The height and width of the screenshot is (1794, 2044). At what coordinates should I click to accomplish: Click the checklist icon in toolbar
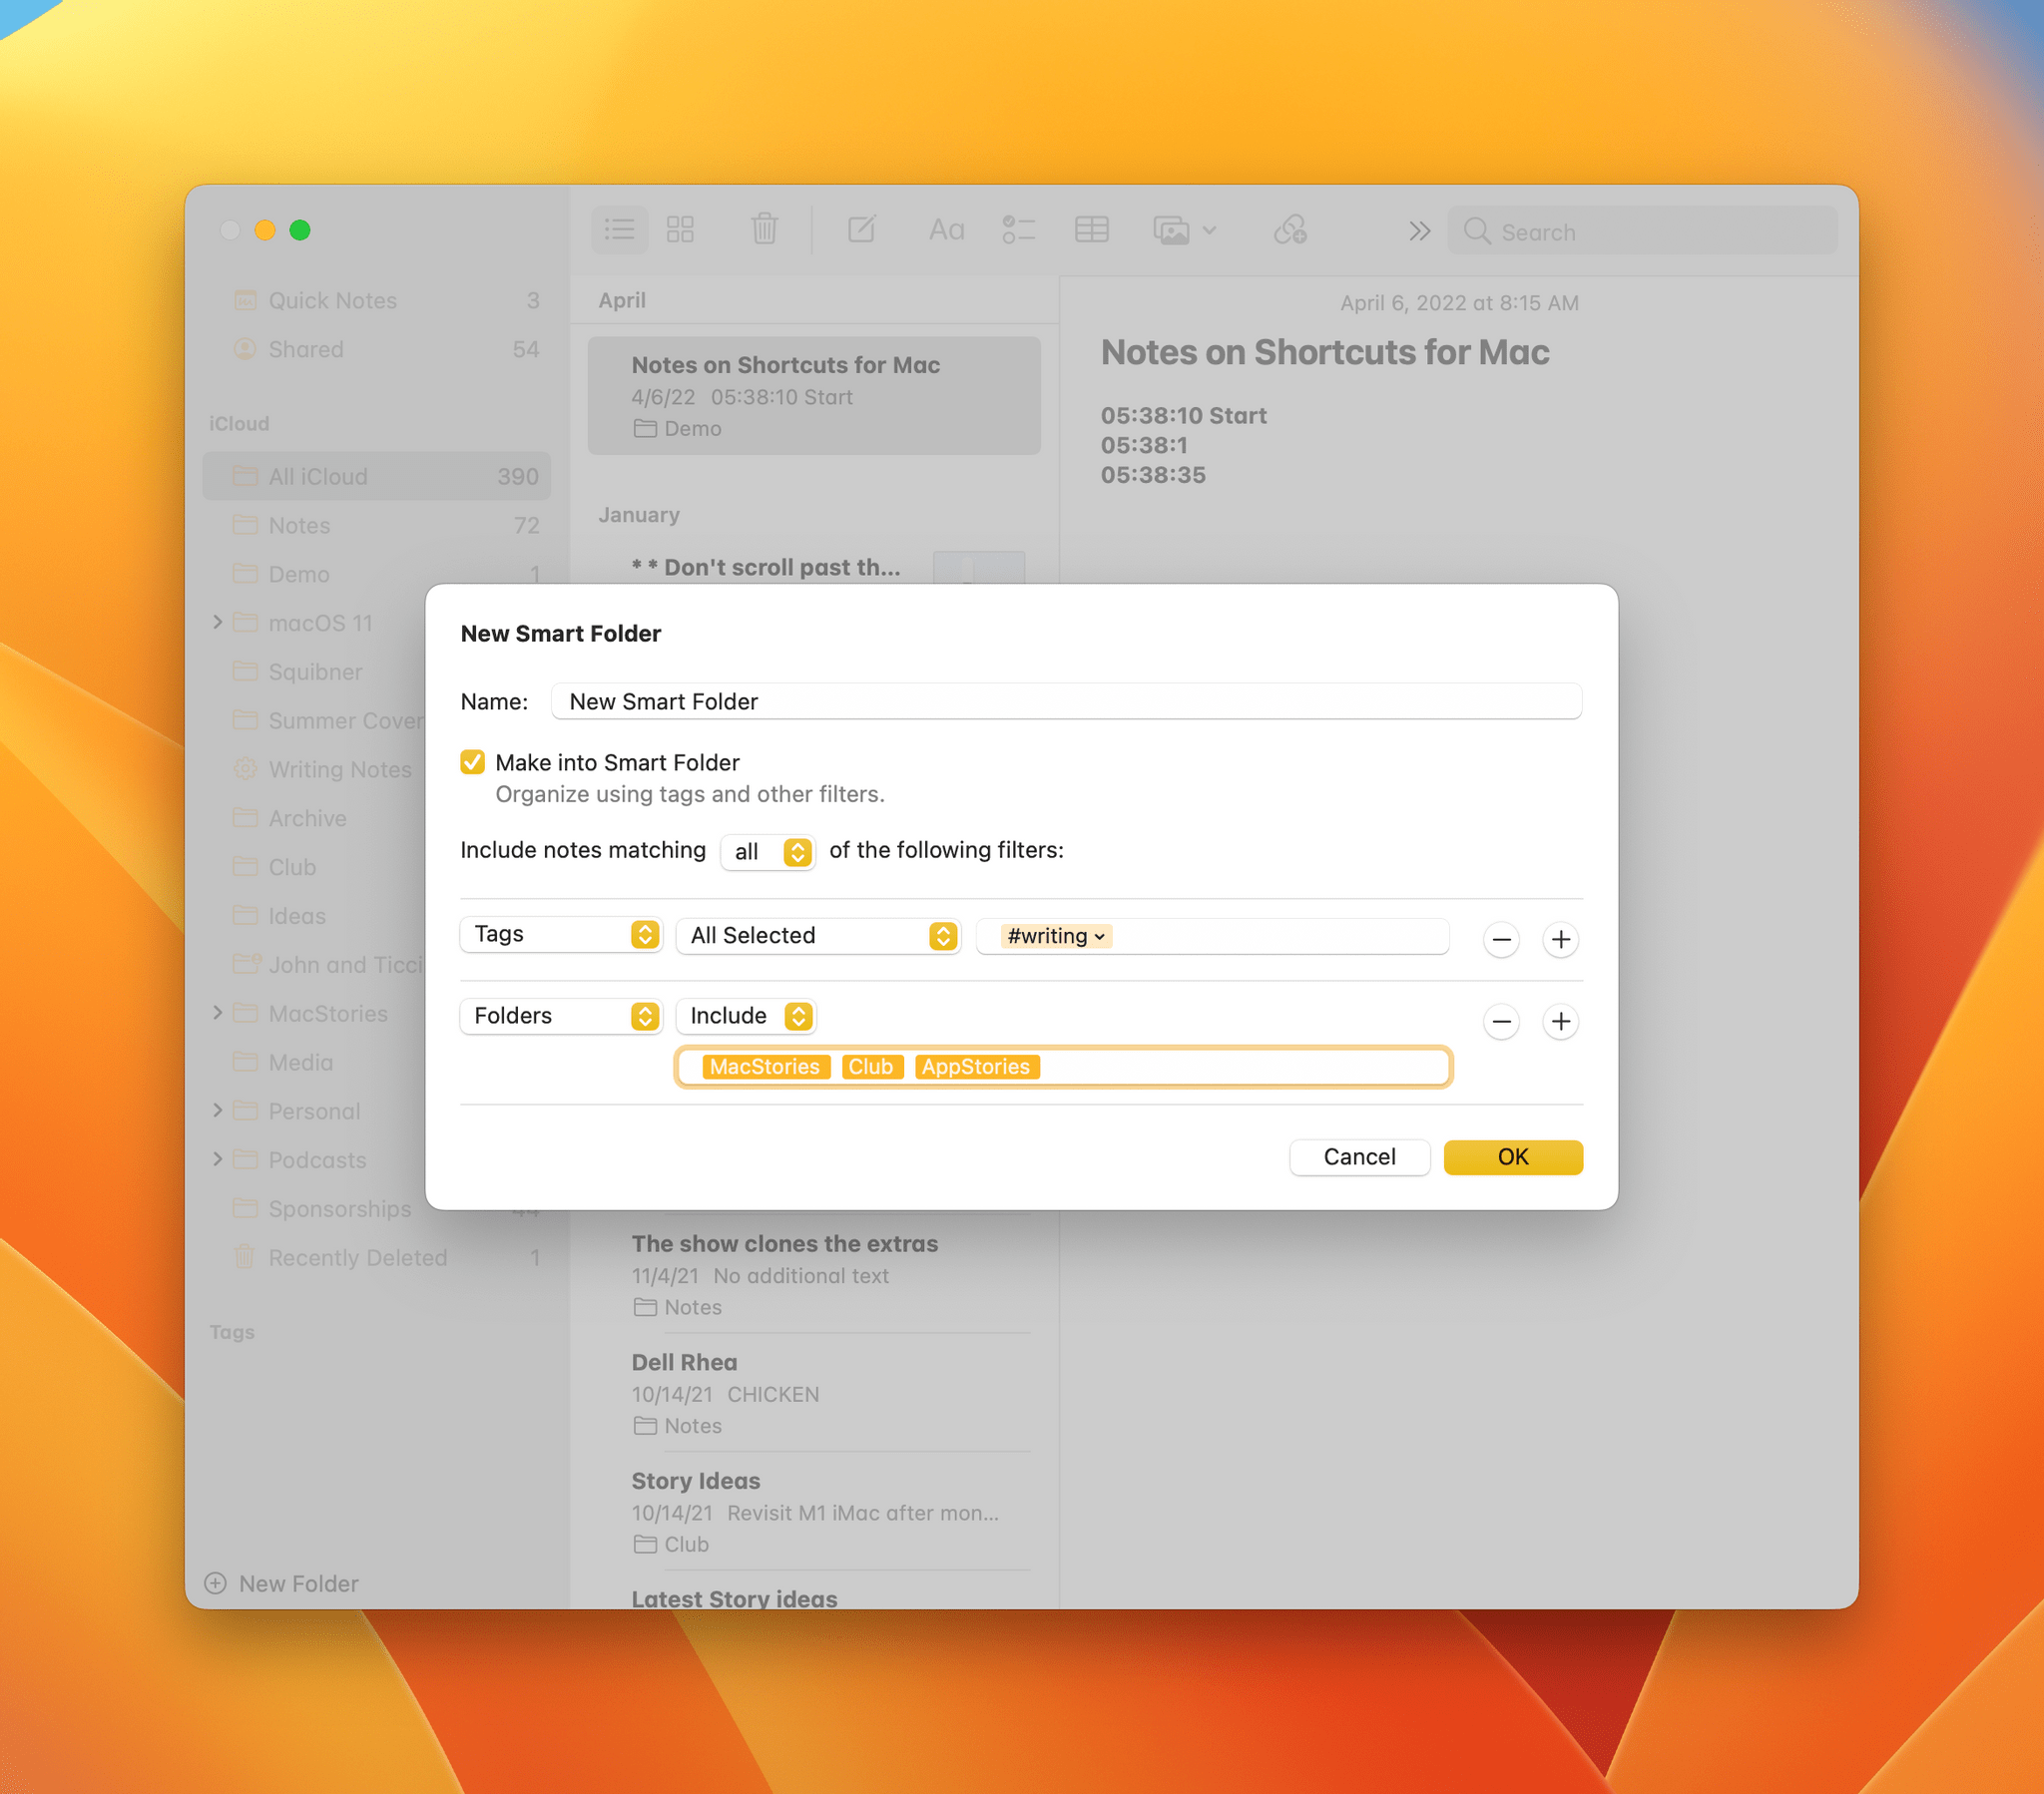(x=1020, y=231)
